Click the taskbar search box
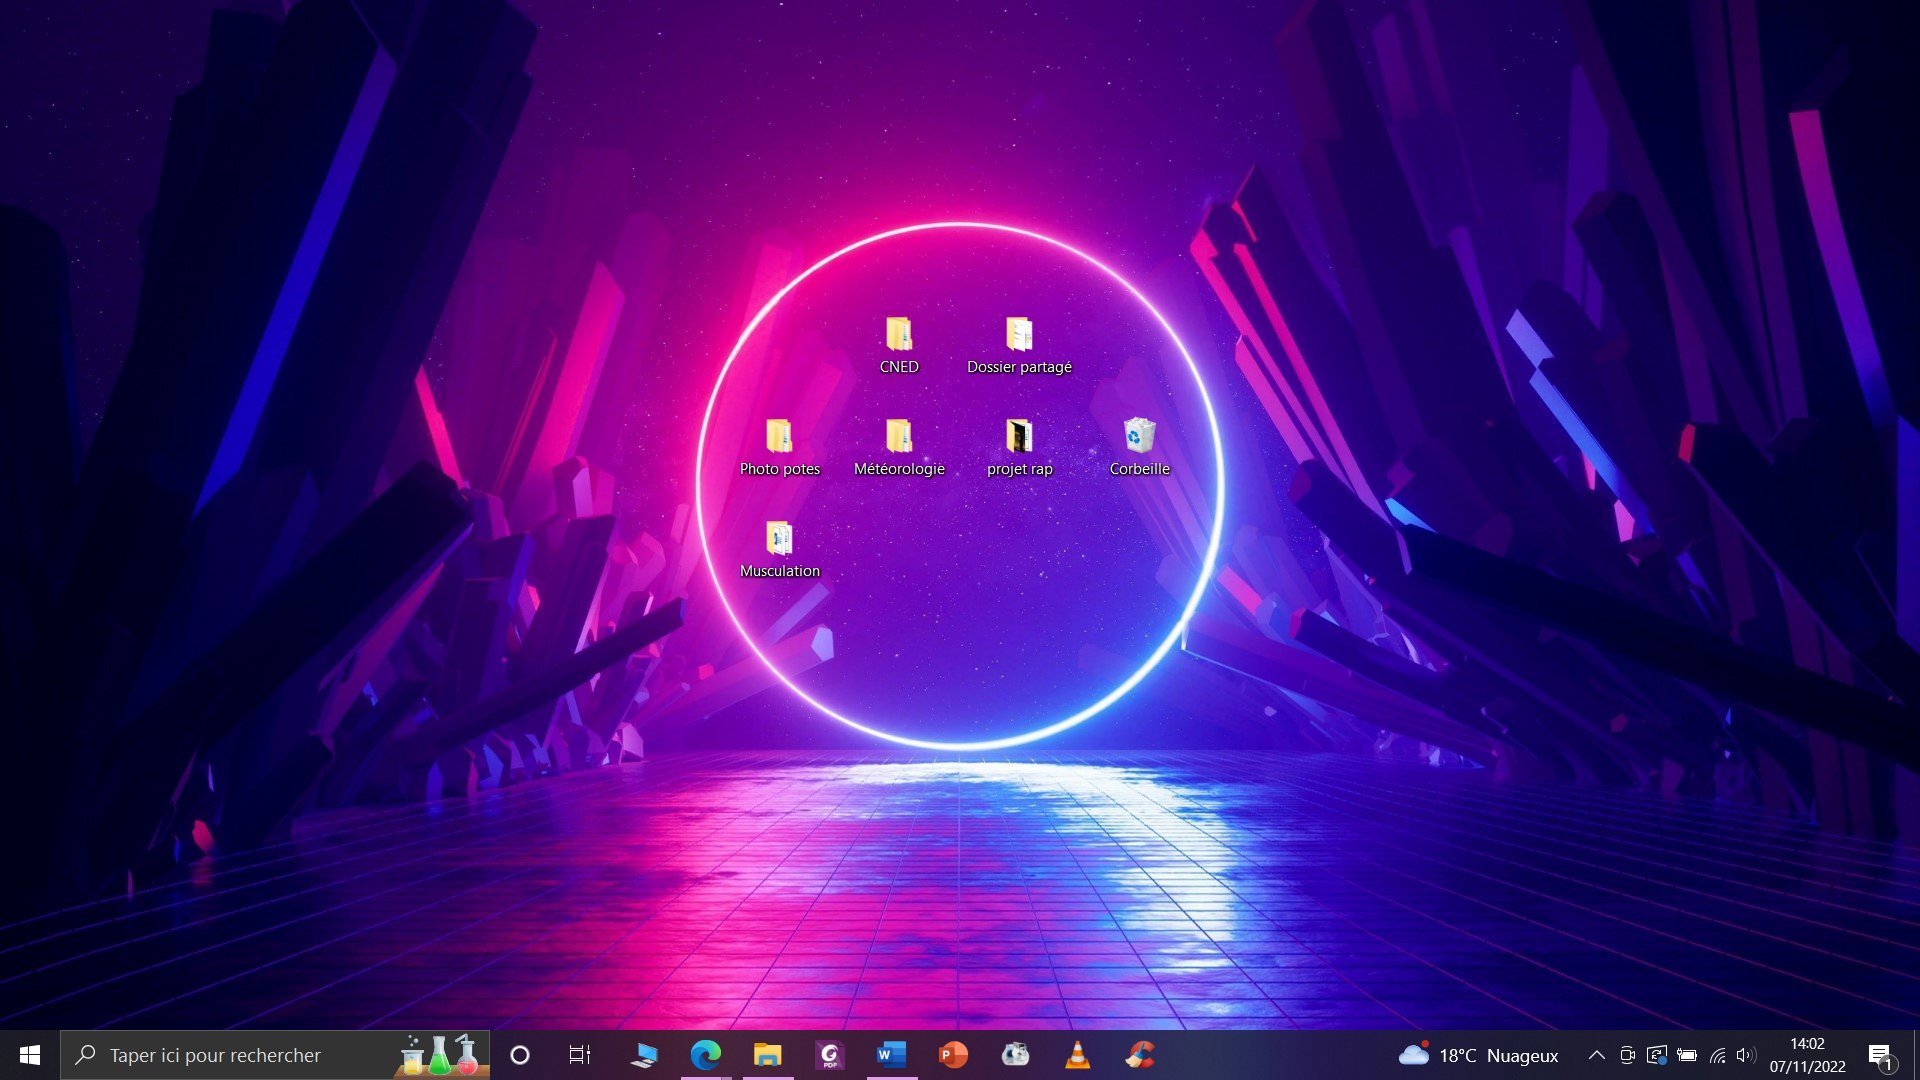Image resolution: width=1920 pixels, height=1080 pixels. click(240, 1055)
